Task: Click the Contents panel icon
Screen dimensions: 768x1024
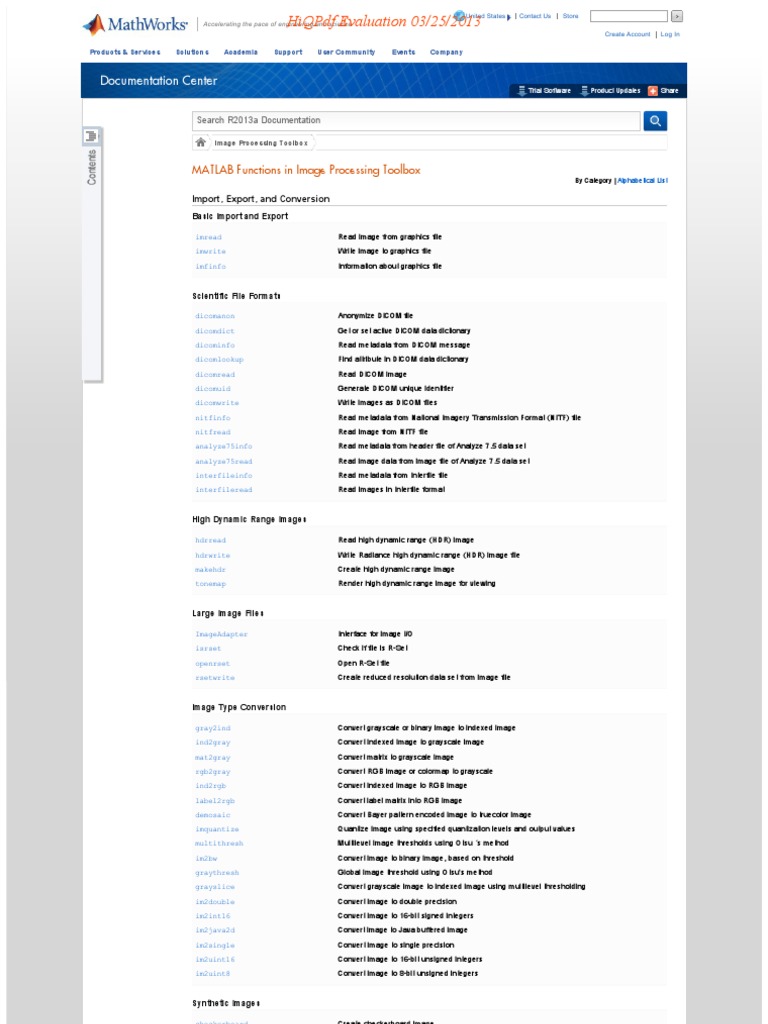Action: pyautogui.click(x=91, y=136)
